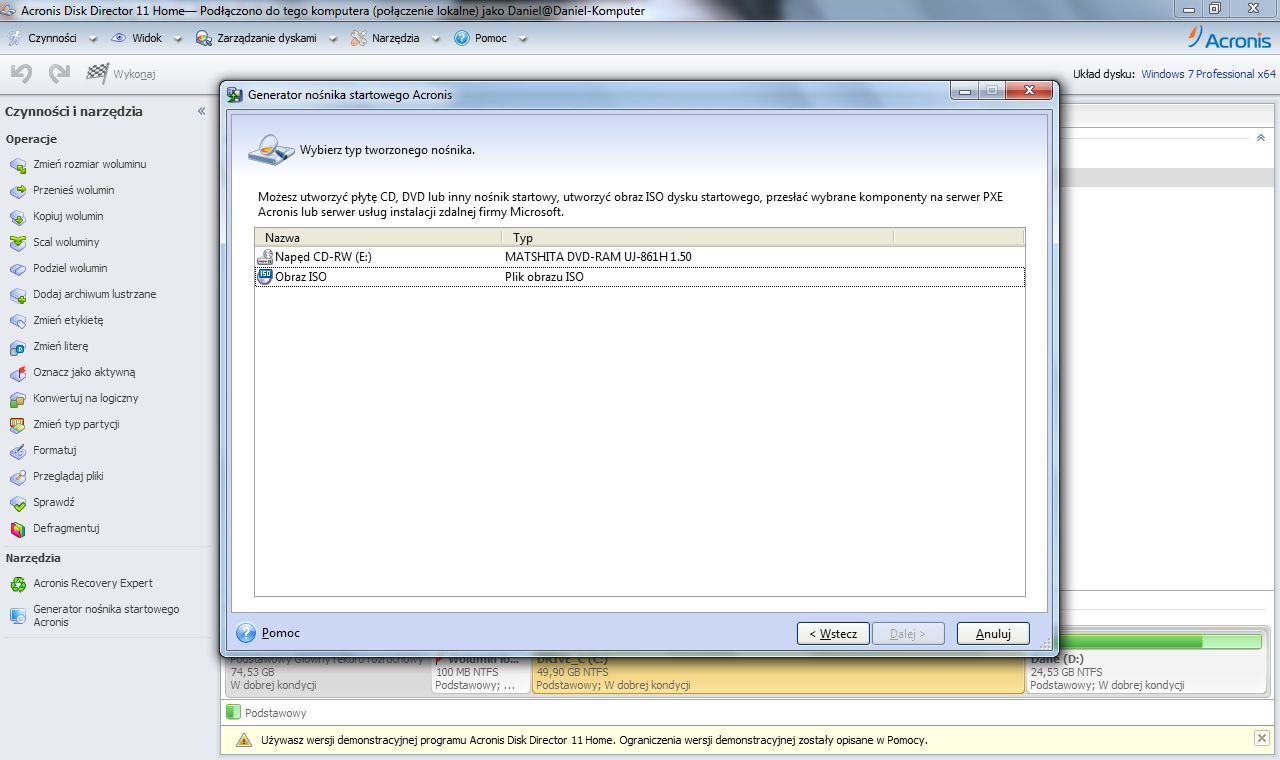The width and height of the screenshot is (1280, 760).
Task: Open the Widok menu
Action: (x=147, y=38)
